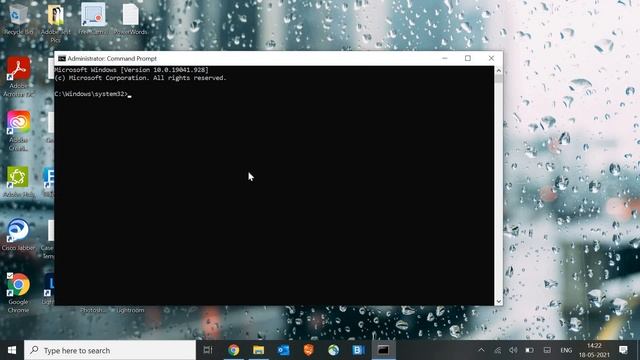Open the Adobe Pics folder on desktop

click(x=56, y=22)
